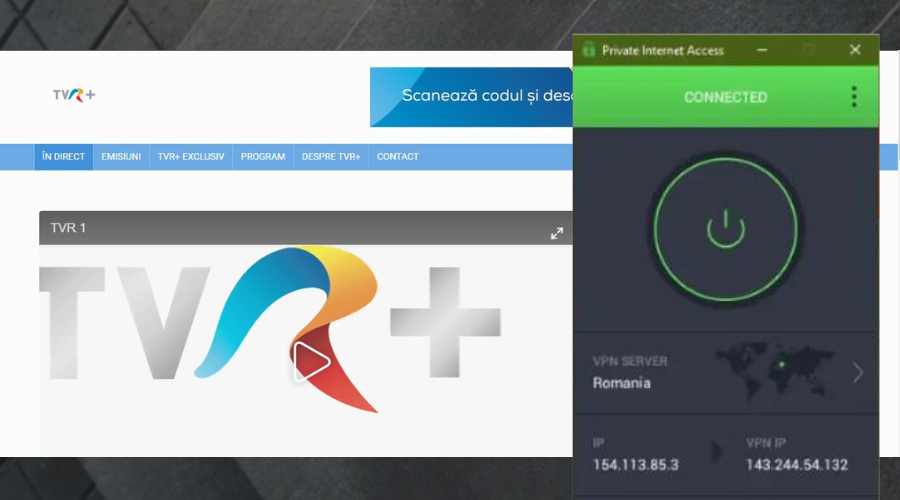The height and width of the screenshot is (500, 900).
Task: Toggle the VPN power button
Action: coord(726,229)
